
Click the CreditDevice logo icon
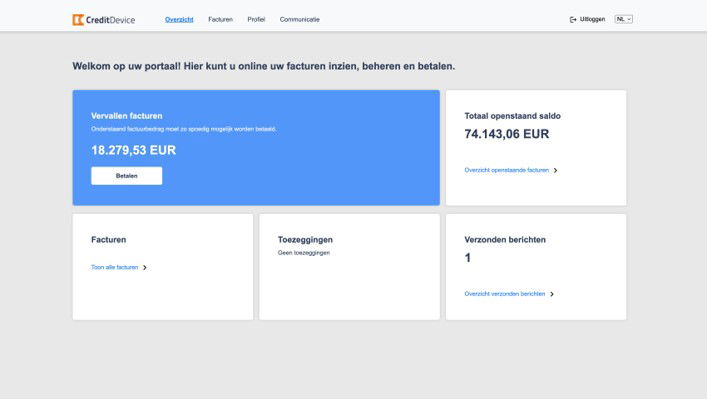(78, 20)
